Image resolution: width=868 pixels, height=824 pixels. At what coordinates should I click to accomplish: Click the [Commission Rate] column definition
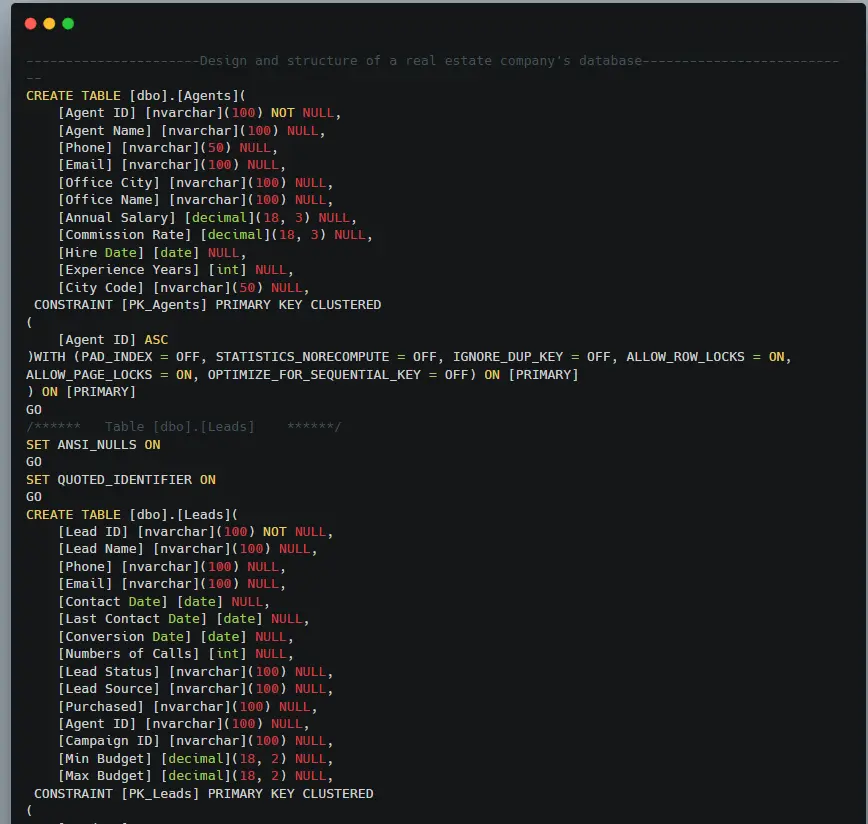[x=215, y=235]
